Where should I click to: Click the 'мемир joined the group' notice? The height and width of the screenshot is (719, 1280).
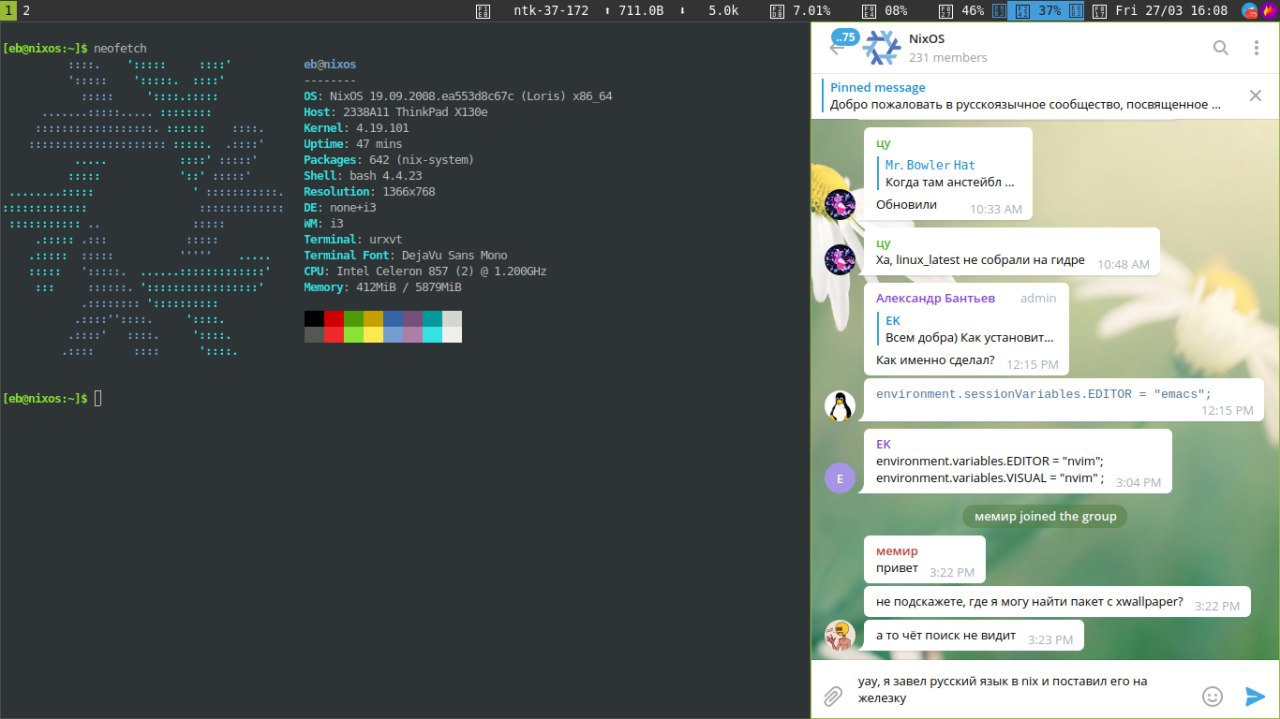(1045, 516)
